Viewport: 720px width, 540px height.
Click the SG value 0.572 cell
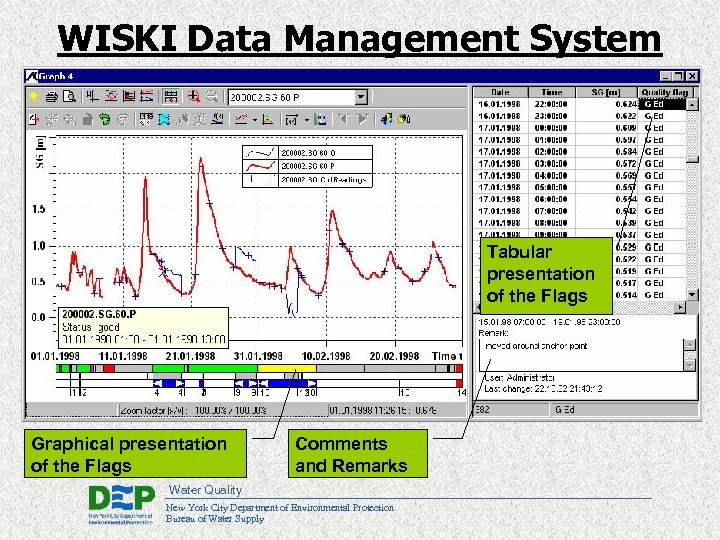pos(606,164)
